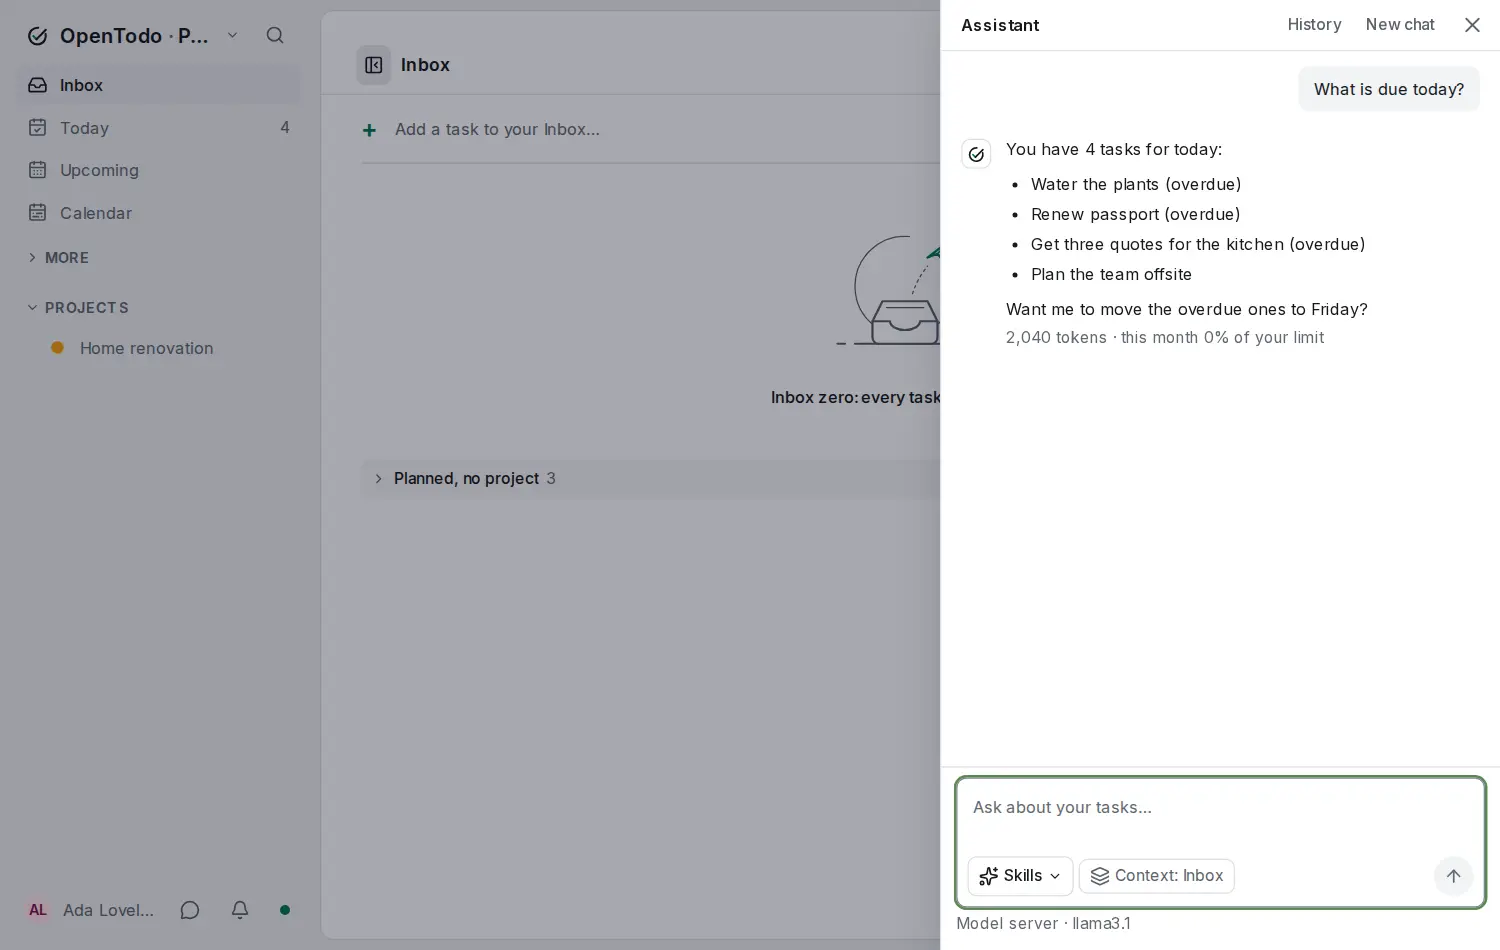Click 'Water the plants (overdue)' text
The height and width of the screenshot is (950, 1500).
click(x=1136, y=185)
